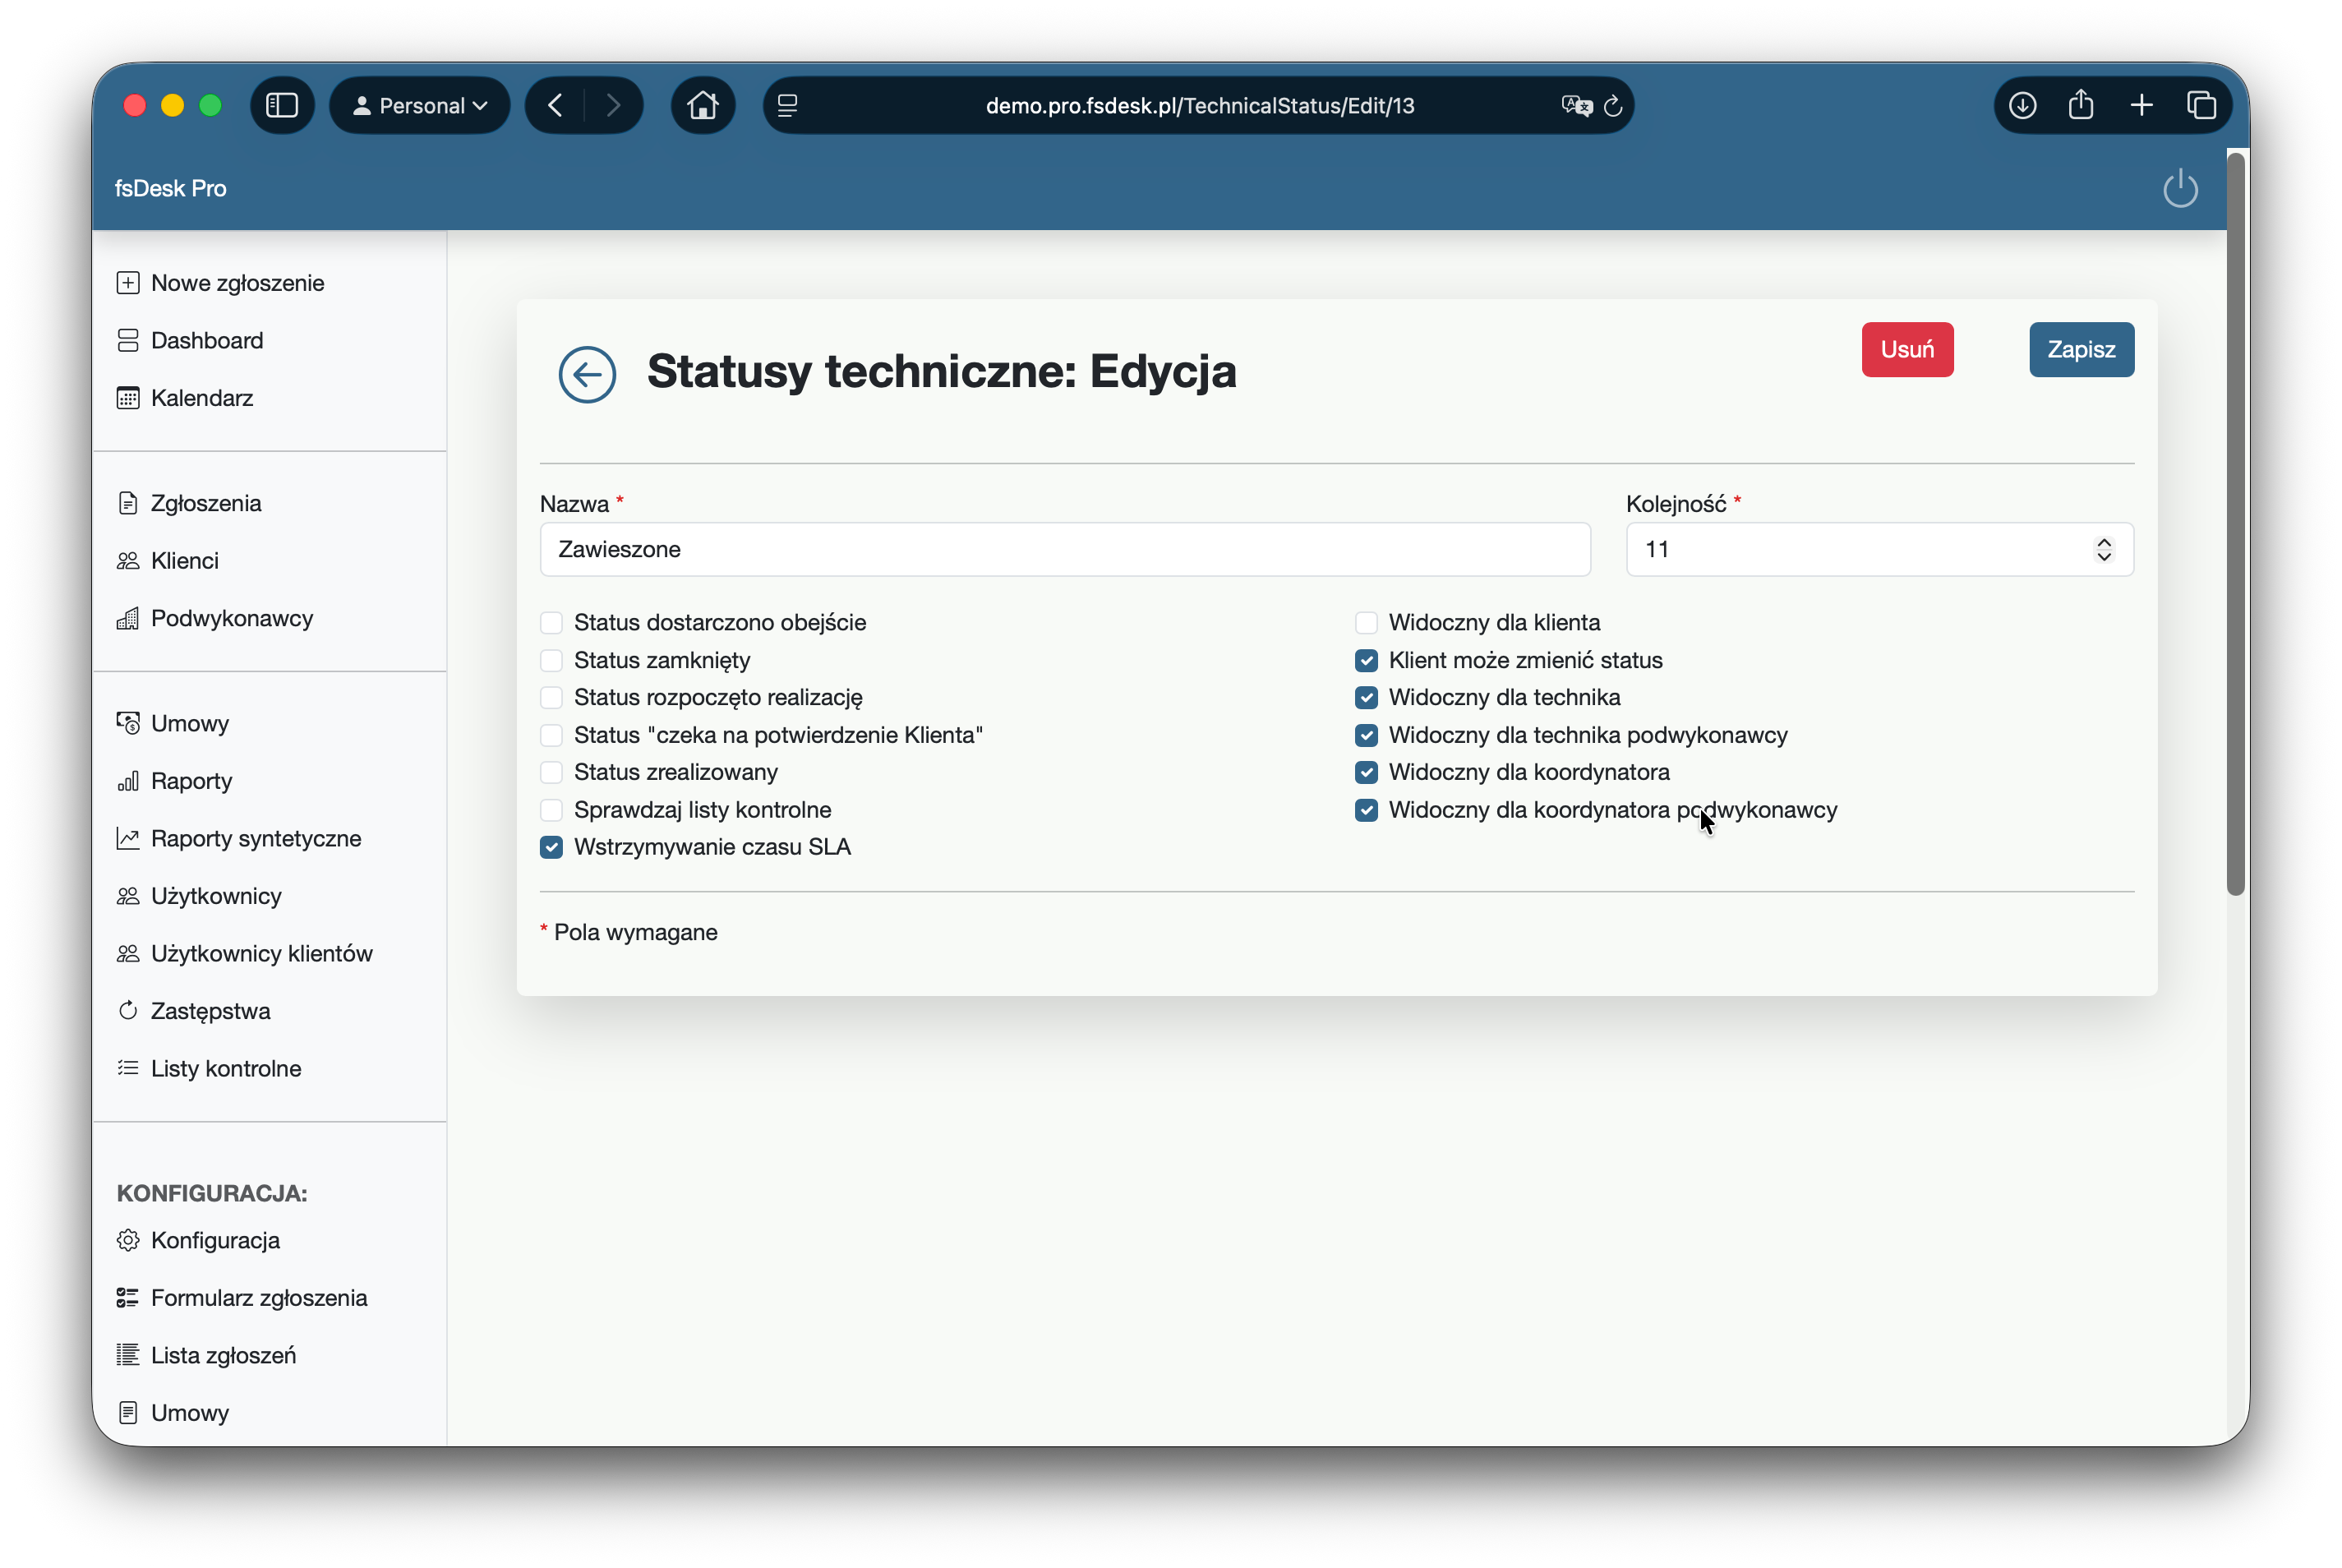Open the Personal profile dropdown

click(420, 105)
